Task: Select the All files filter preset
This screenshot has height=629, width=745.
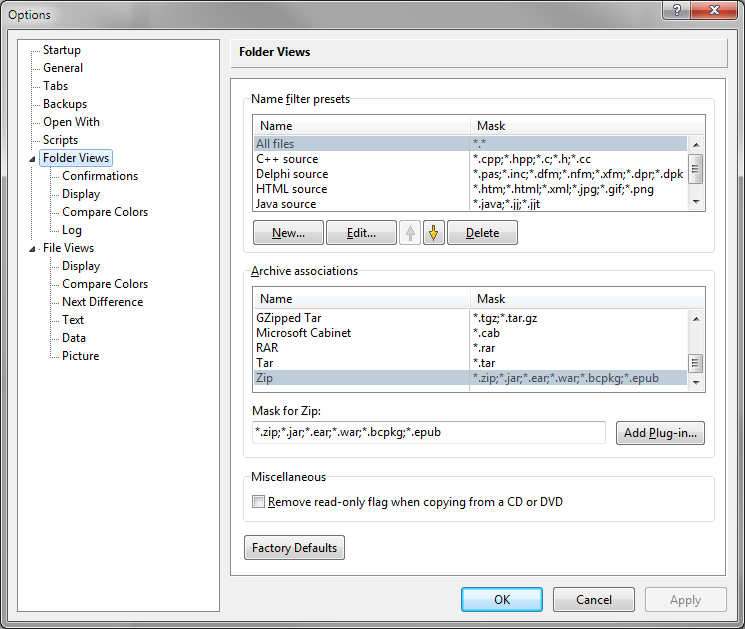Action: pyautogui.click(x=470, y=143)
